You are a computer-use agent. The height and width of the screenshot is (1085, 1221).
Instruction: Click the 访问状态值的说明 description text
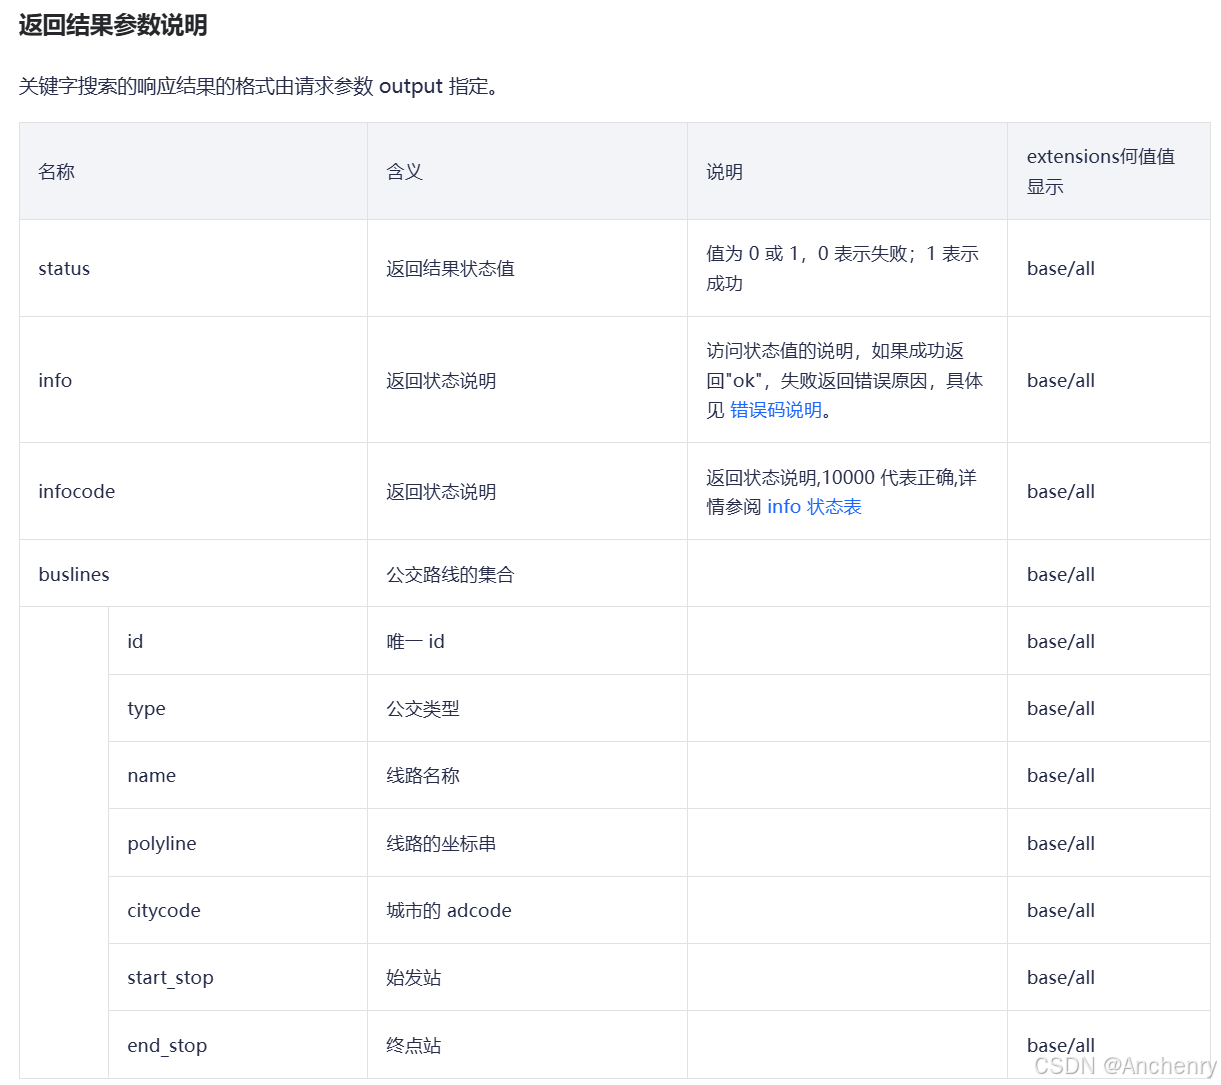[x=845, y=380]
